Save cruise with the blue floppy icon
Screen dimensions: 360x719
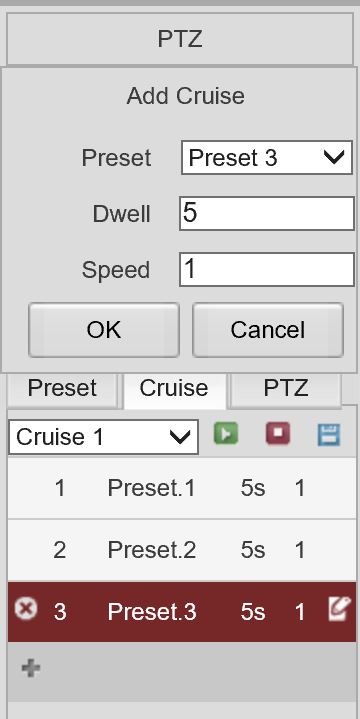(329, 435)
